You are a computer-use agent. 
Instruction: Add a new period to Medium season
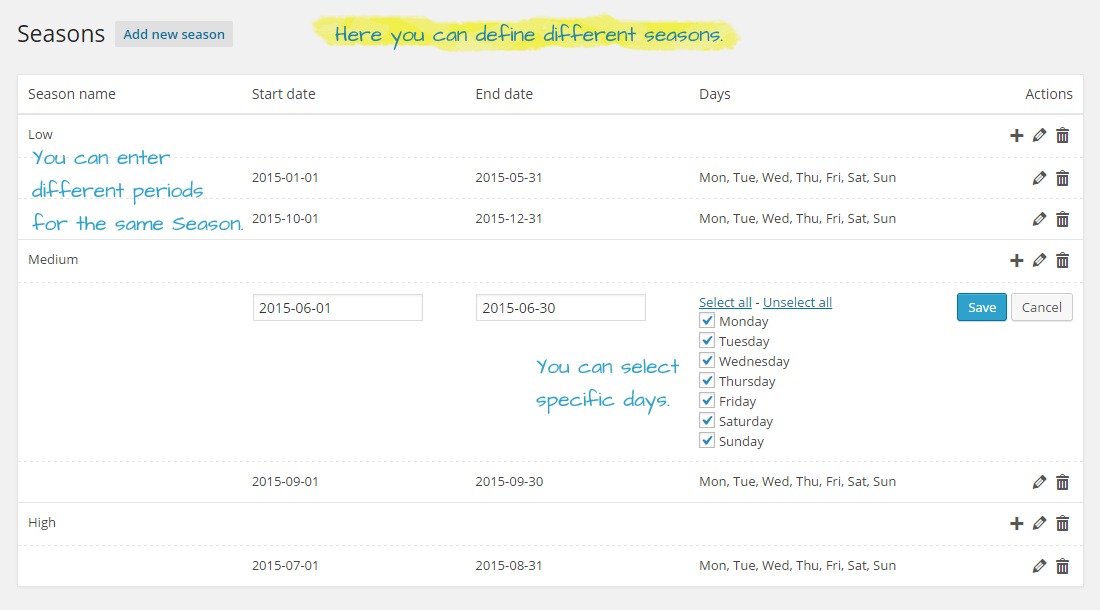pyautogui.click(x=1016, y=260)
